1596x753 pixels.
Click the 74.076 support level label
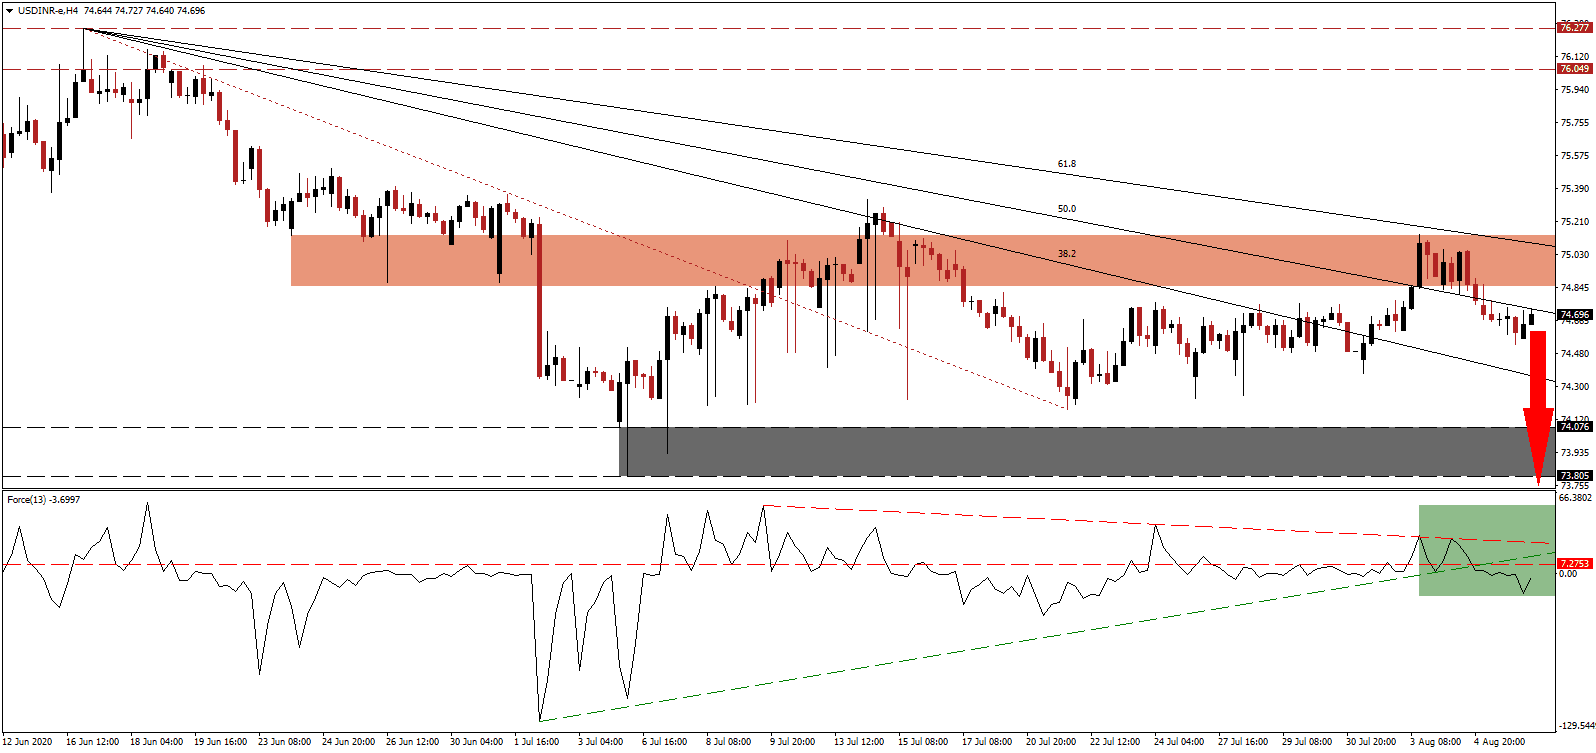point(1574,427)
